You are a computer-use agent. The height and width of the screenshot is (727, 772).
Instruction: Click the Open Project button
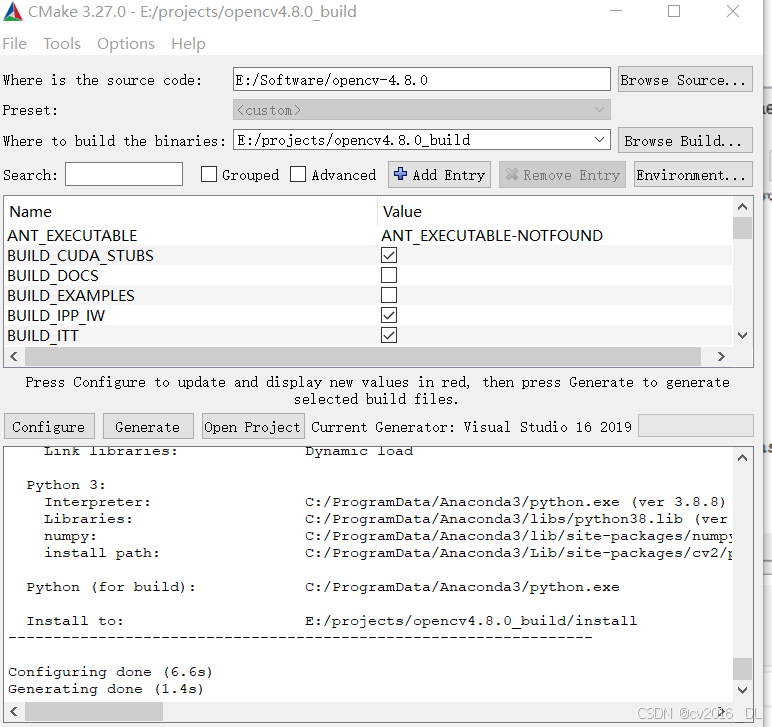[x=253, y=426]
